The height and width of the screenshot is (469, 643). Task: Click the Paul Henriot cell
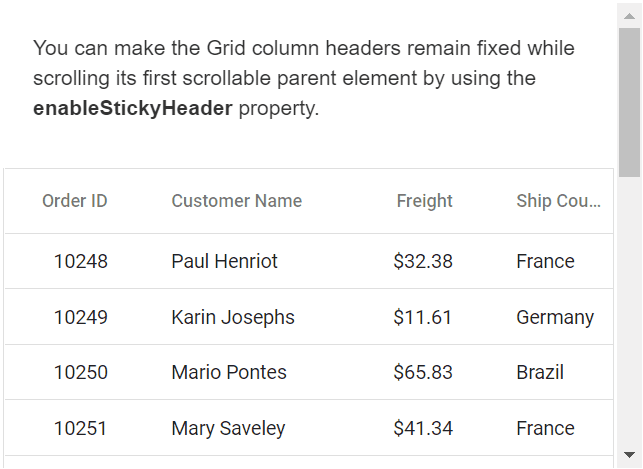225,261
